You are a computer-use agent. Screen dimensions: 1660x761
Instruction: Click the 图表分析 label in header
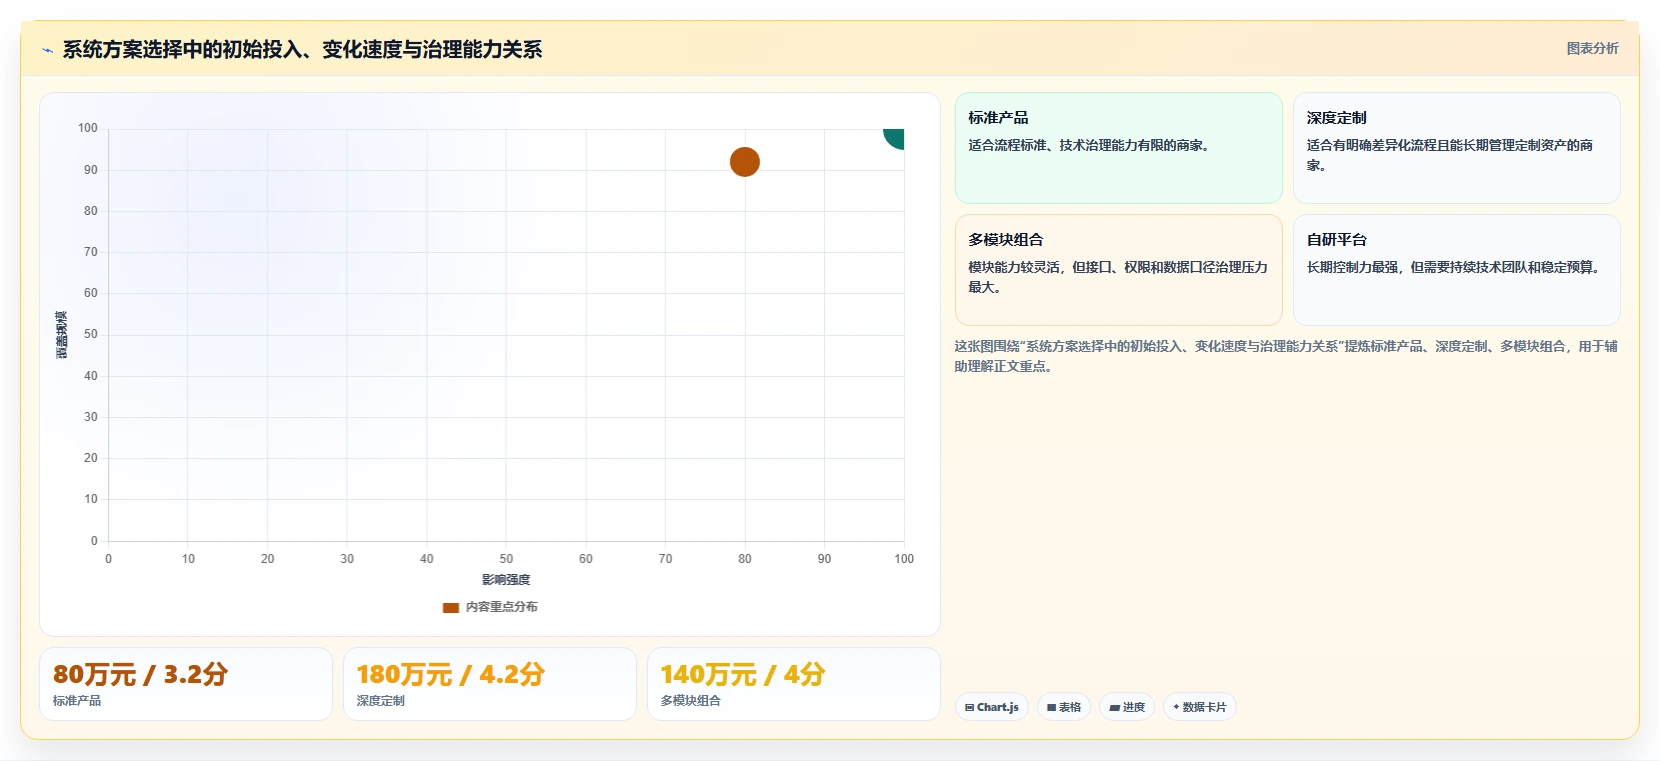1592,48
